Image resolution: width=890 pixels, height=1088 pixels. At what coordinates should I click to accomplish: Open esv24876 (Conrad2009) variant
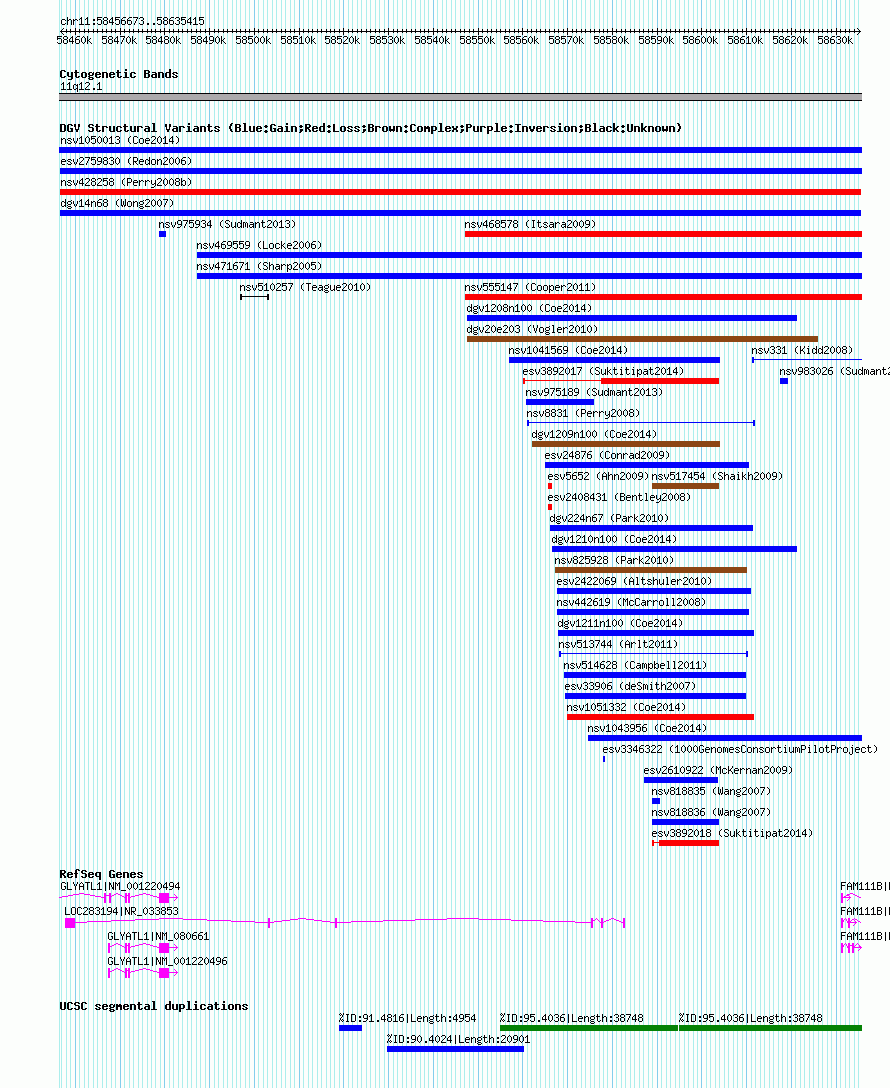[647, 465]
